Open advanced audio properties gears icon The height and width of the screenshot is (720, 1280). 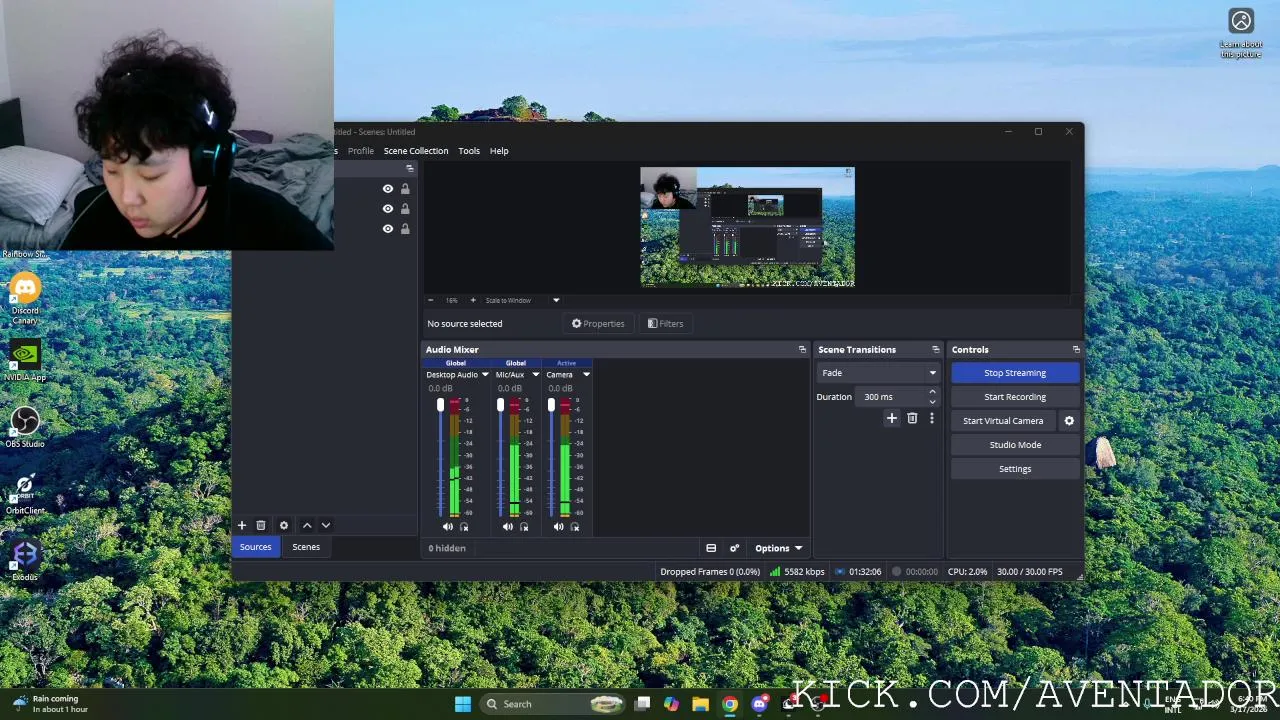point(734,548)
